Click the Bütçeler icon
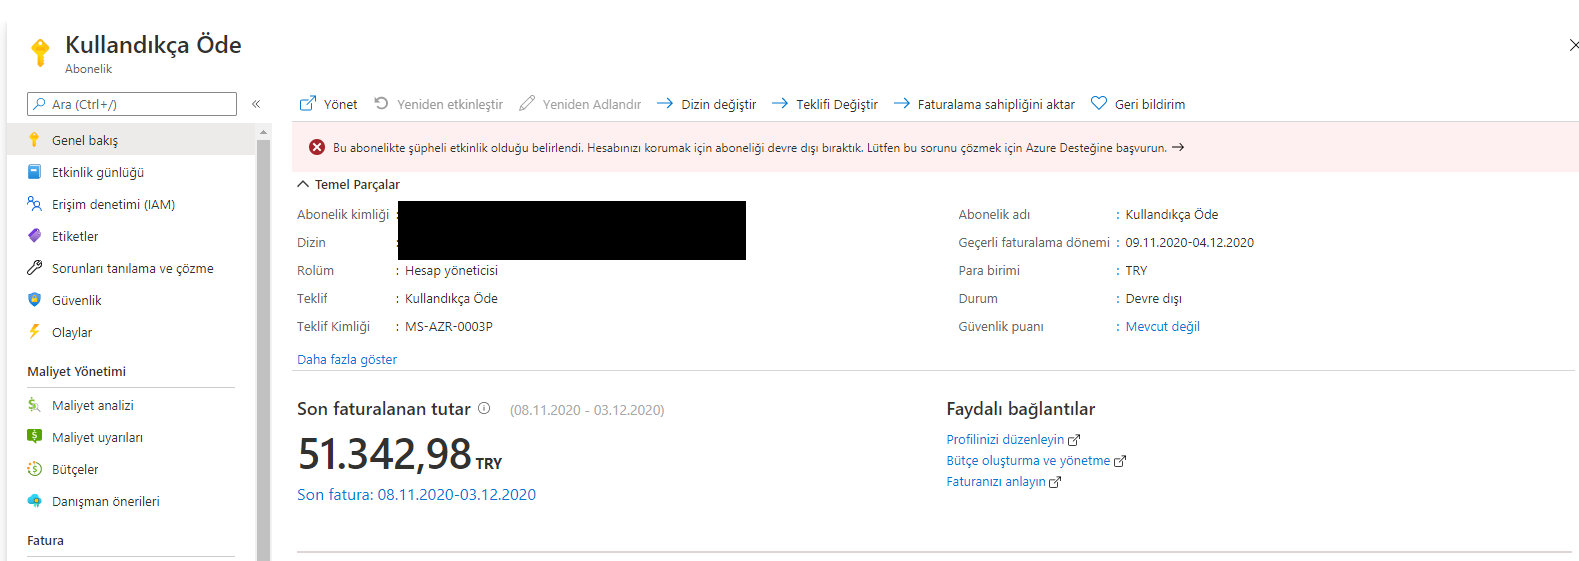Screen dimensions: 1579x561 click(34, 469)
